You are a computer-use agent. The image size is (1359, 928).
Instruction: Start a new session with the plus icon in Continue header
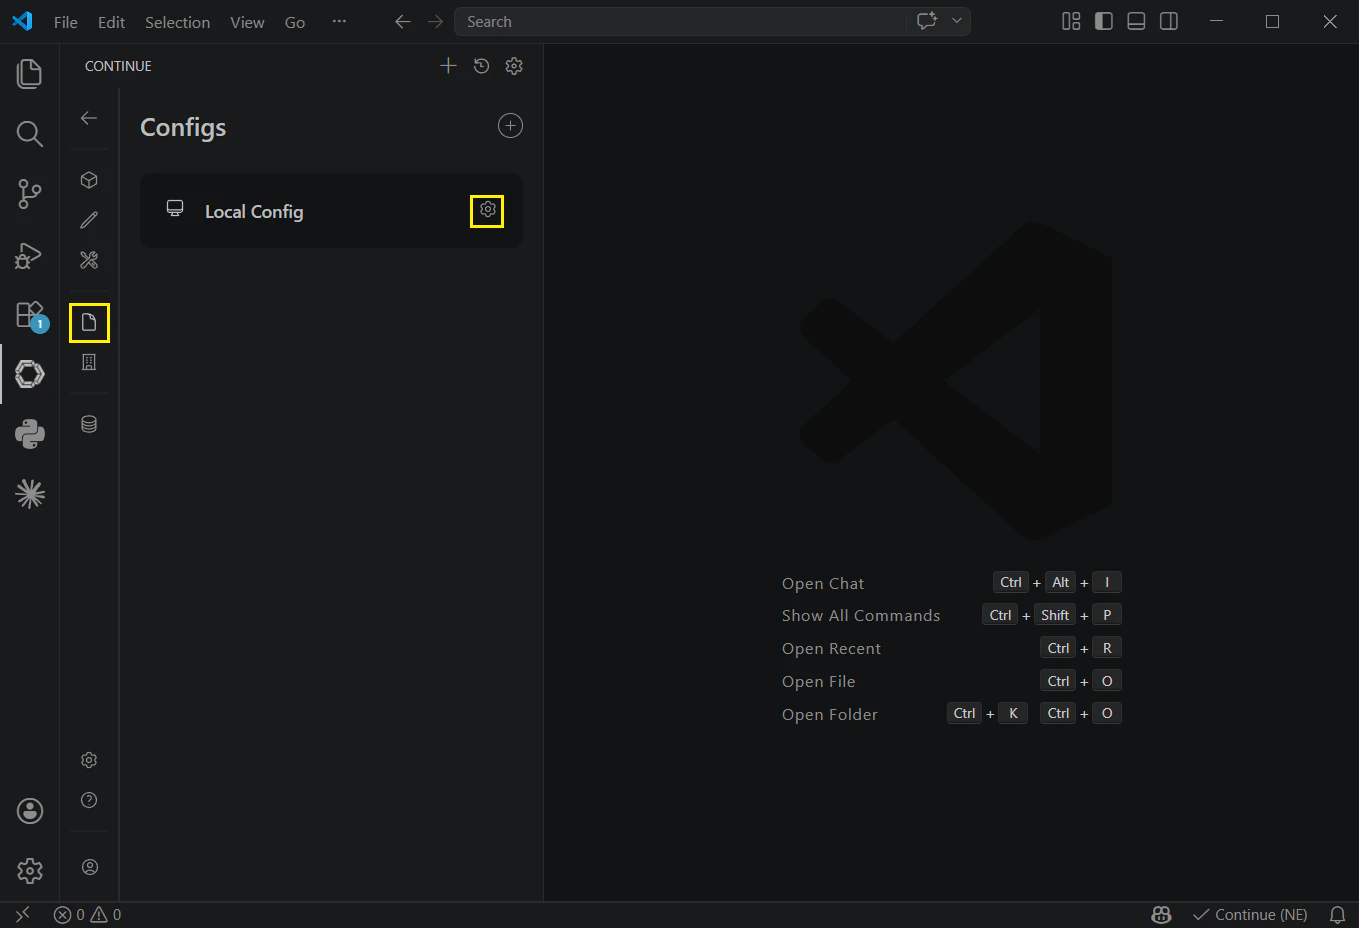pos(448,66)
